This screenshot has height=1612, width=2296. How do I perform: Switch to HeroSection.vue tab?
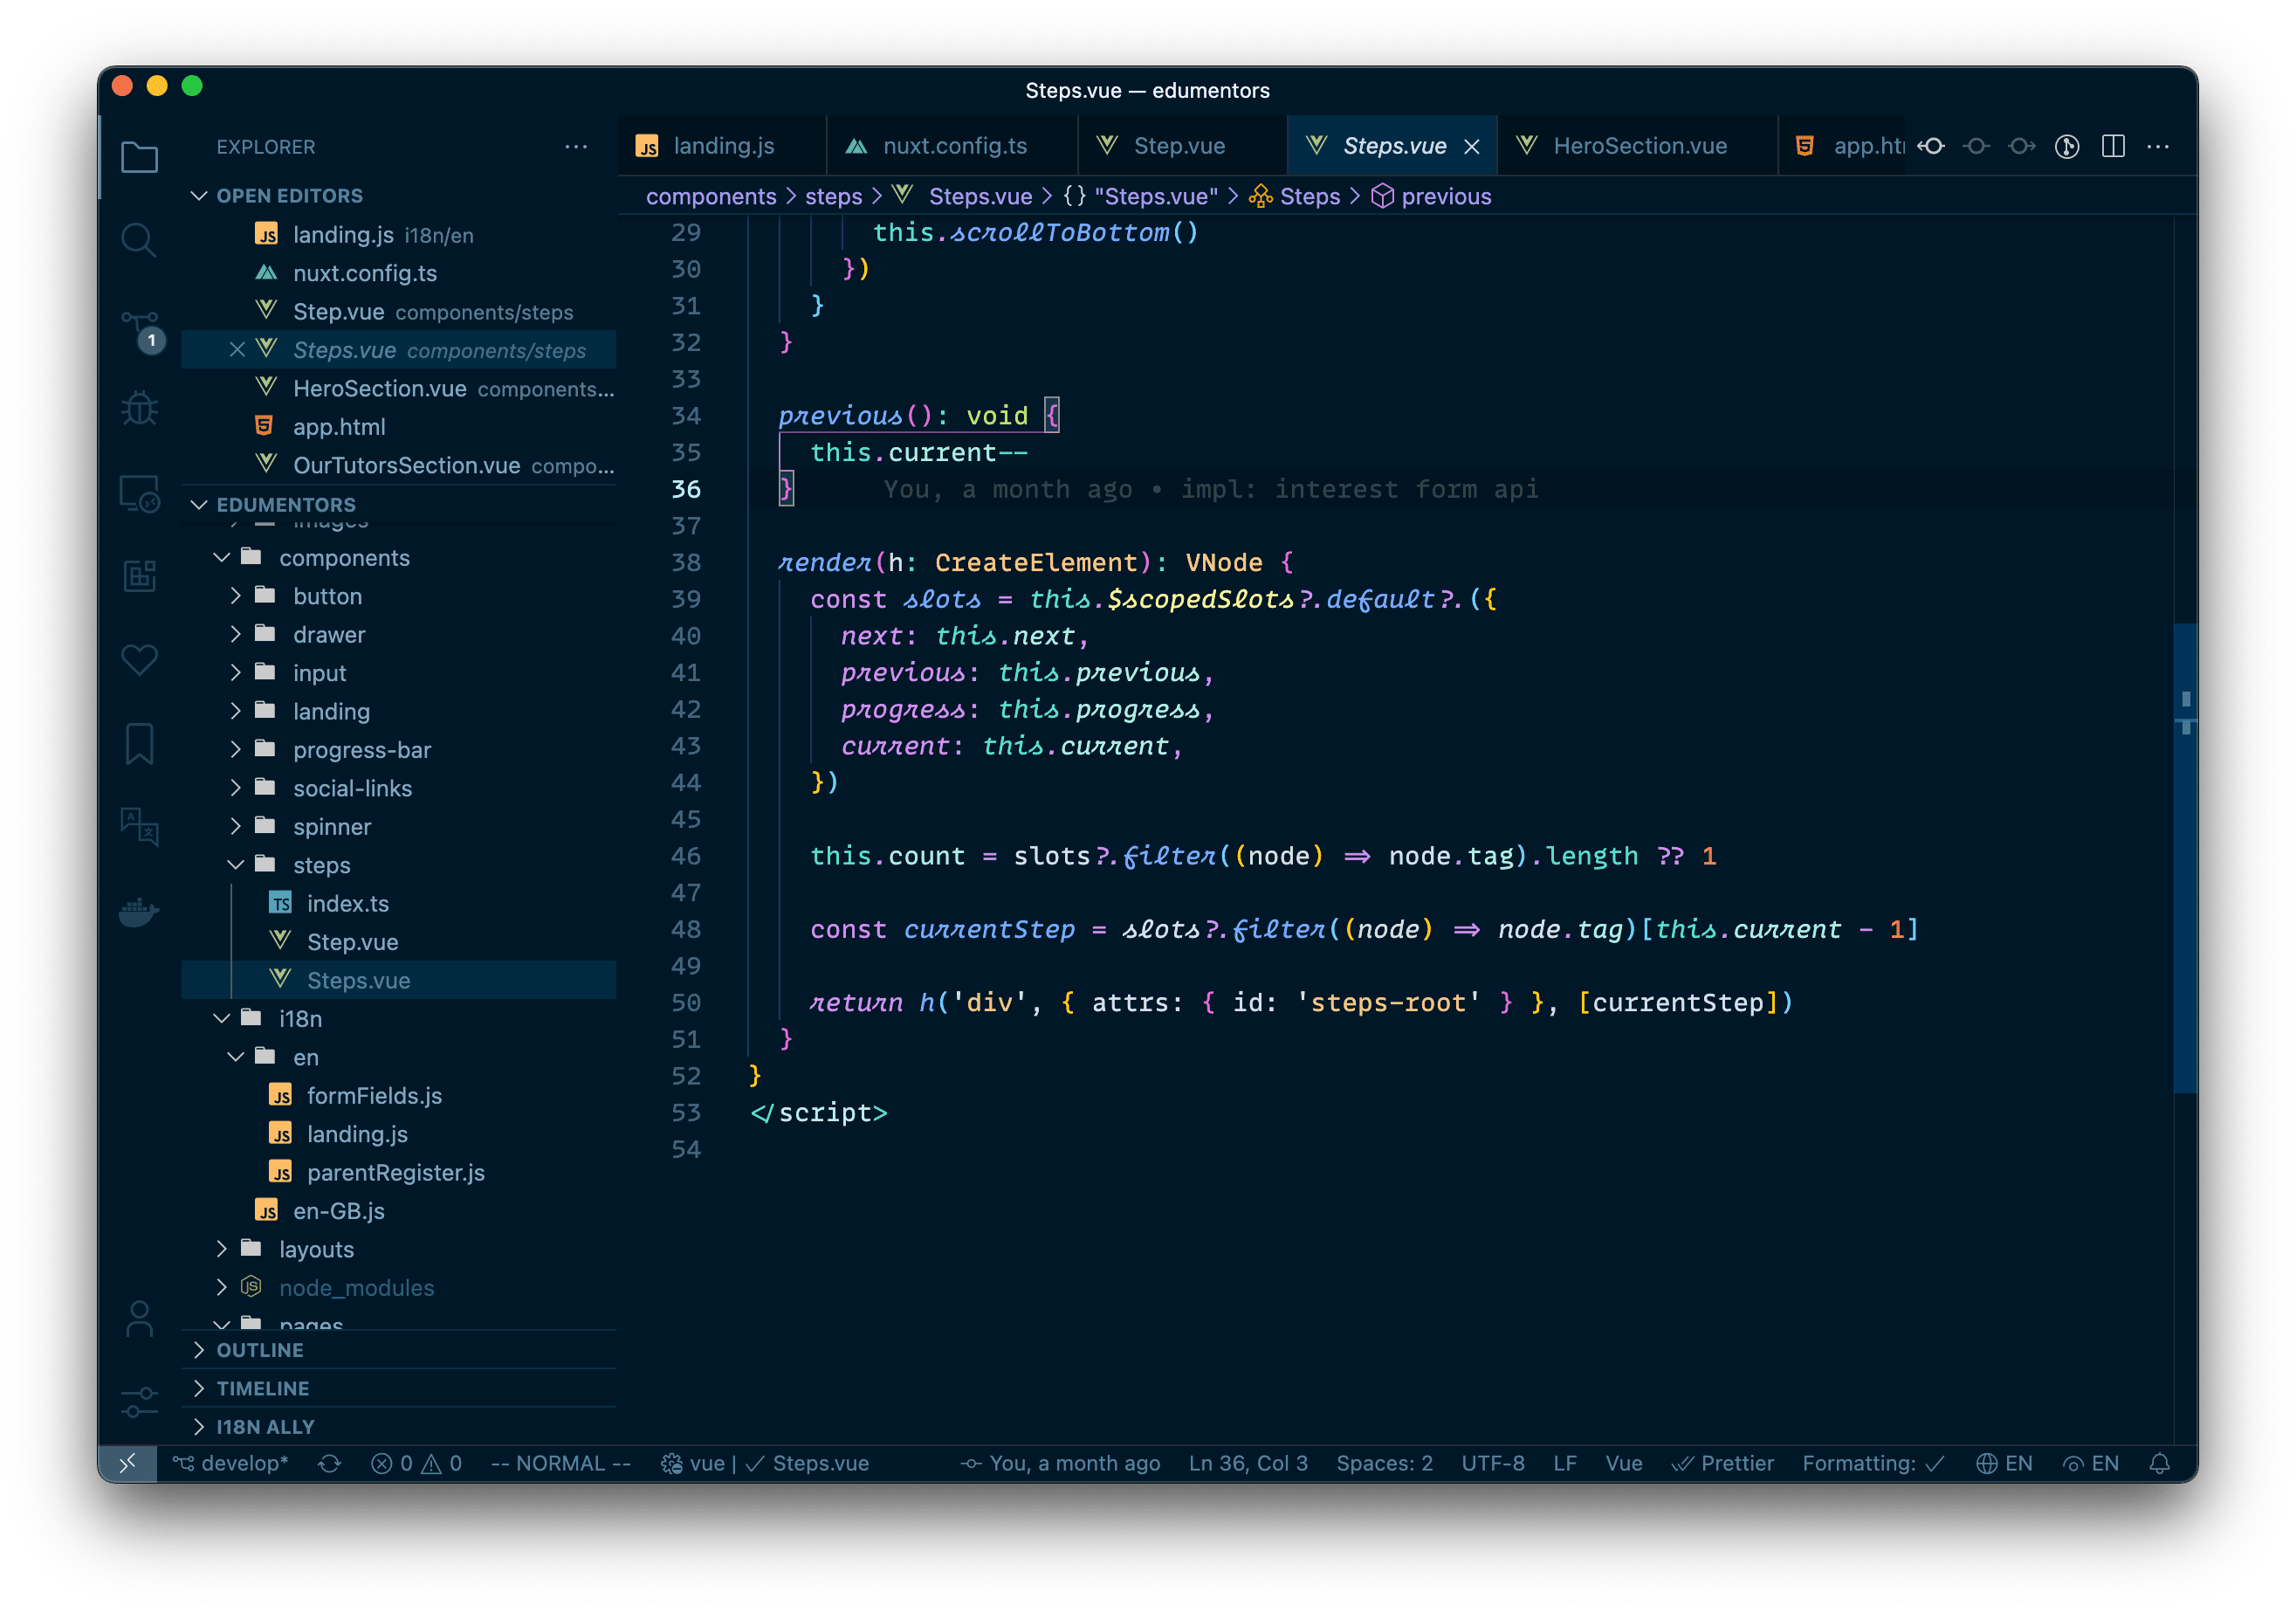1637,146
